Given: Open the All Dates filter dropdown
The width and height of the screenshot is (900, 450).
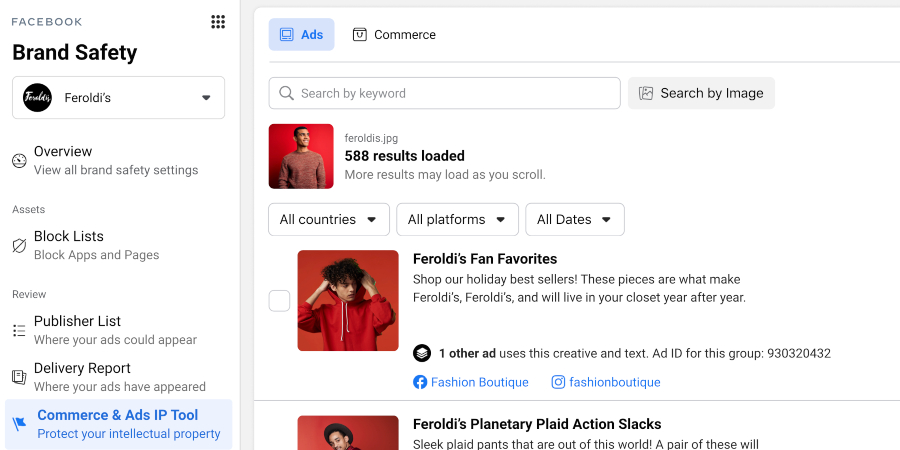Looking at the screenshot, I should click(575, 220).
